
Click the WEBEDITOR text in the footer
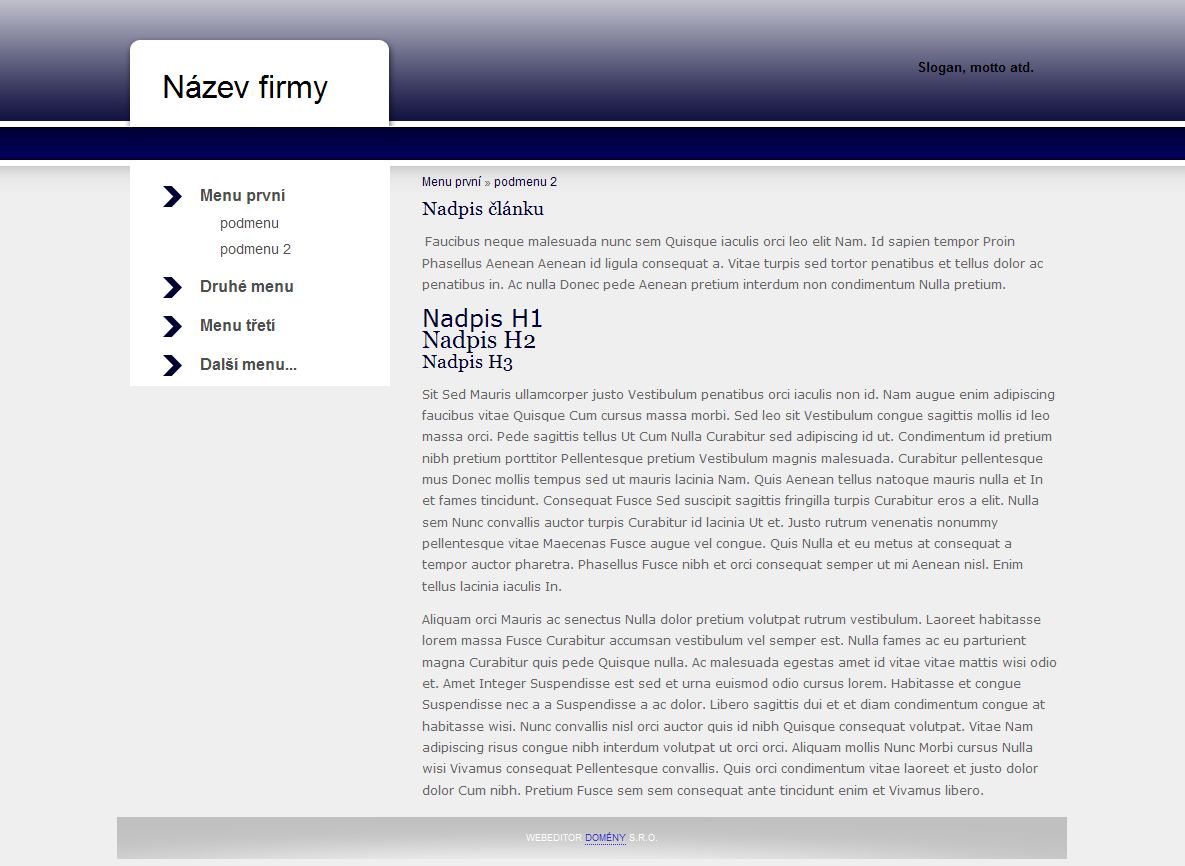(554, 838)
